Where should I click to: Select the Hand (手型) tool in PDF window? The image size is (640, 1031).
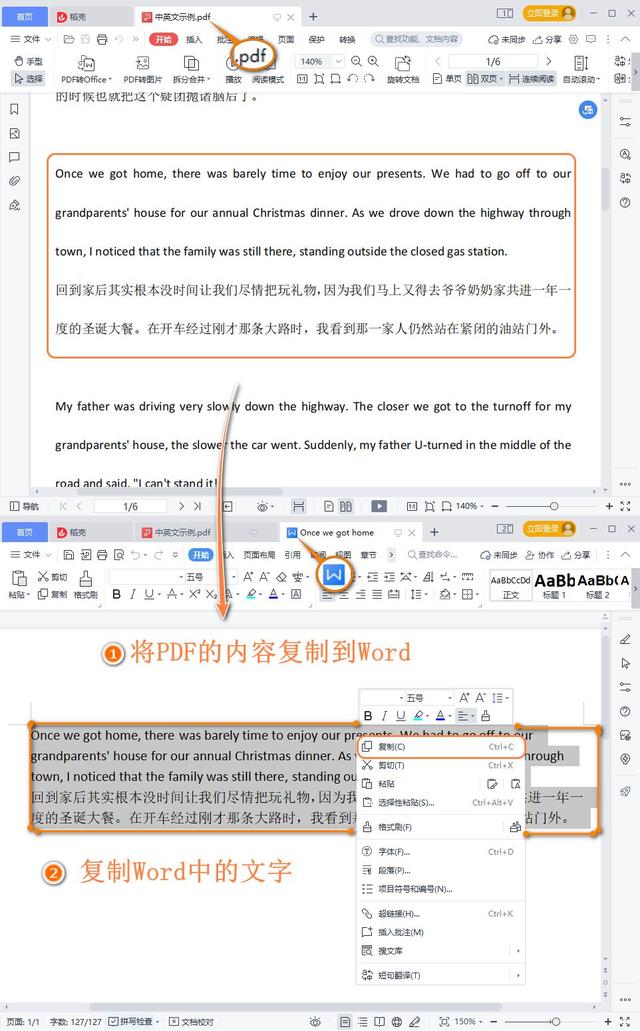(28, 61)
